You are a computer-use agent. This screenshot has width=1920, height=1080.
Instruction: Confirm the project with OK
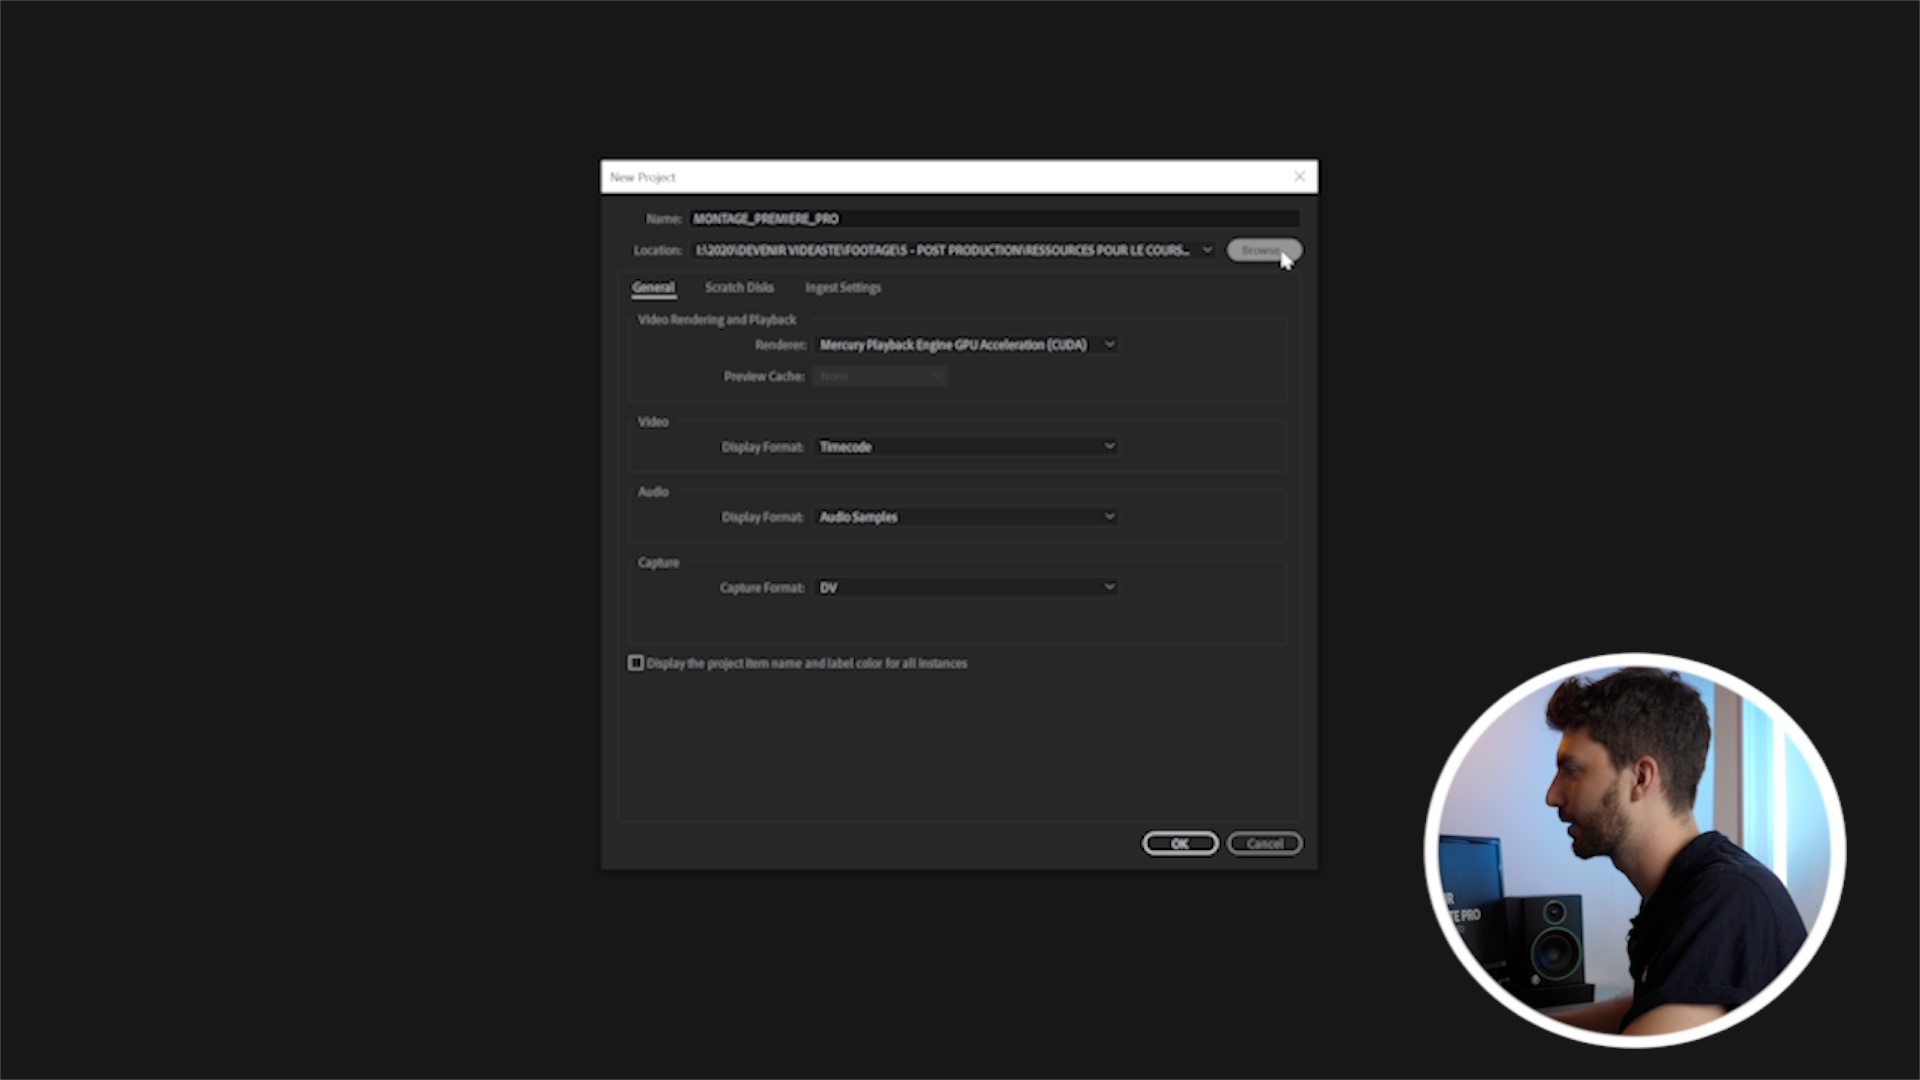tap(1180, 844)
